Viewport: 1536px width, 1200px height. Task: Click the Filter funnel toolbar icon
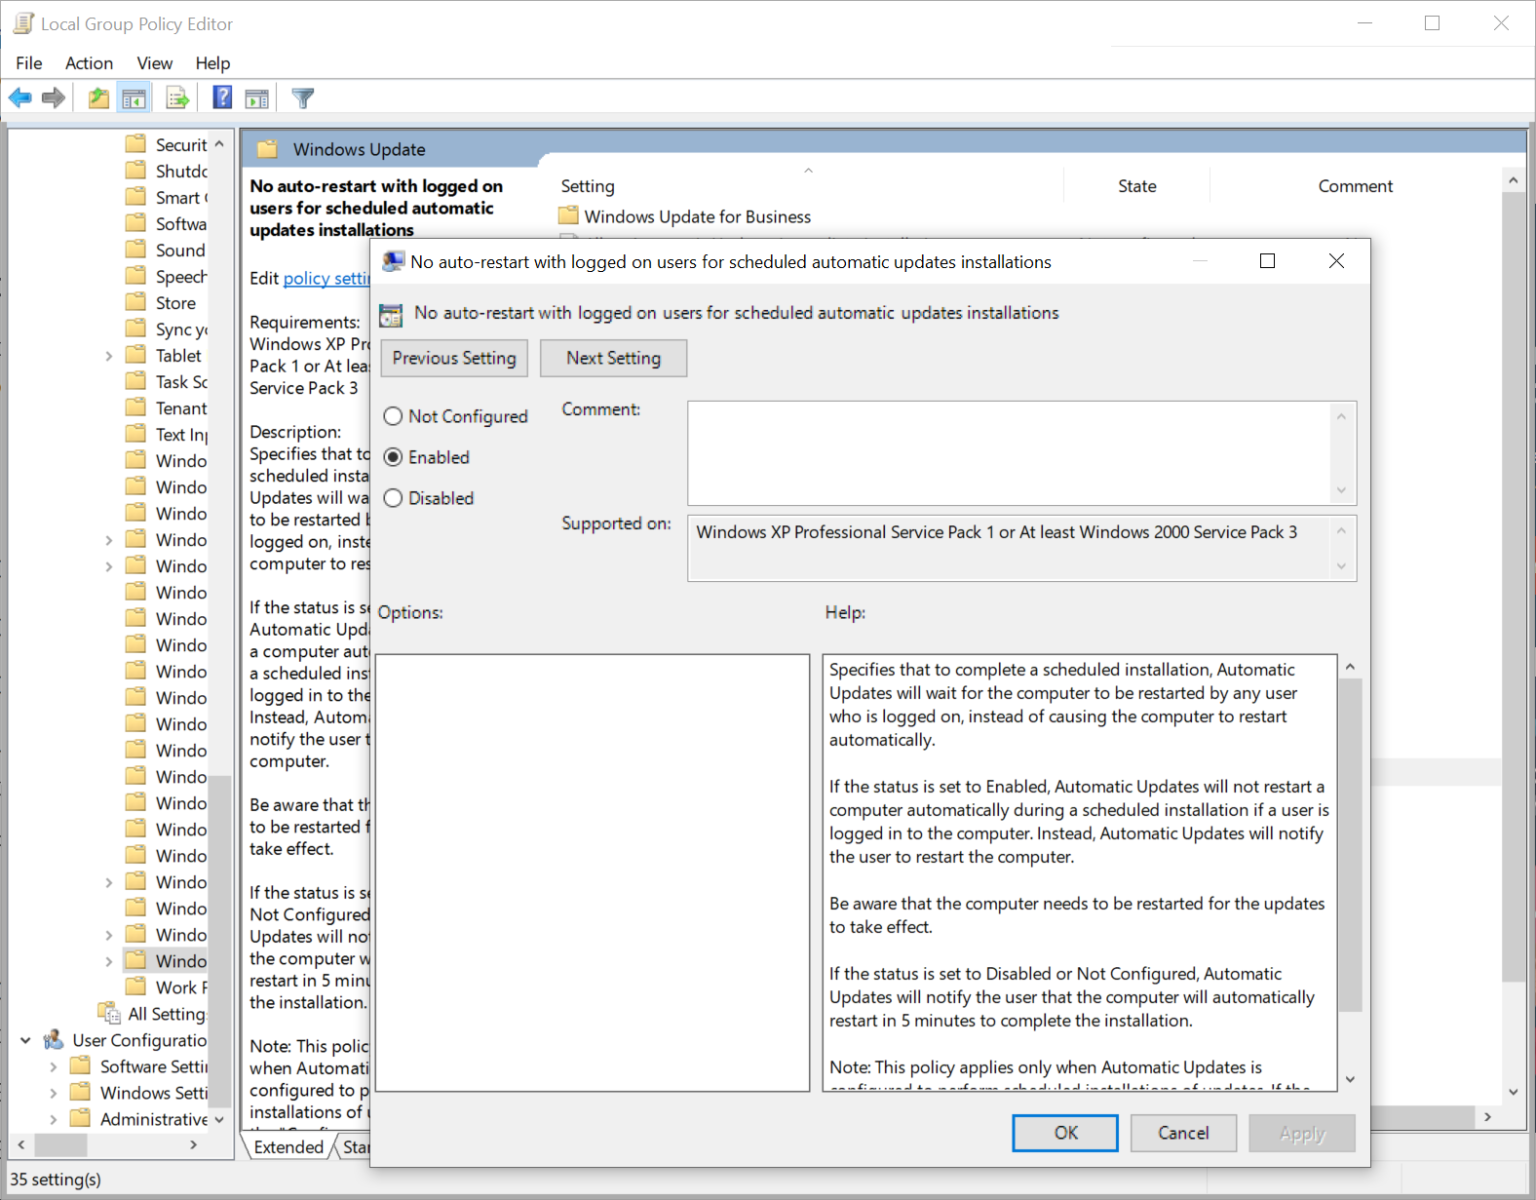pyautogui.click(x=303, y=98)
